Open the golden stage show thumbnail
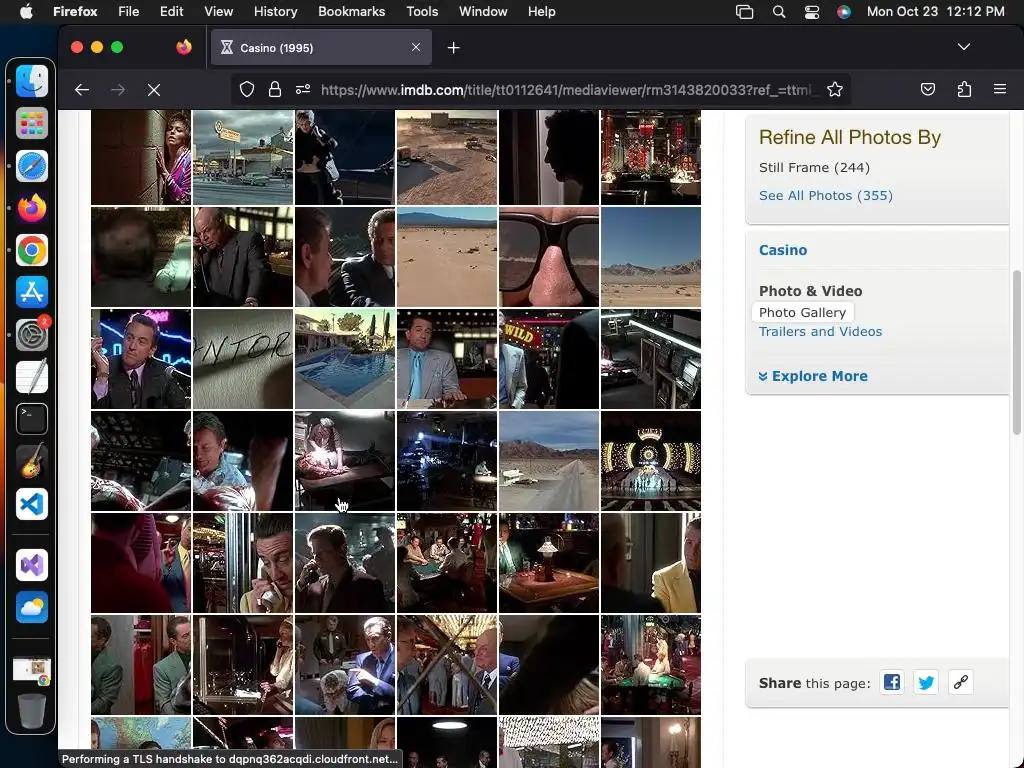 pyautogui.click(x=650, y=461)
